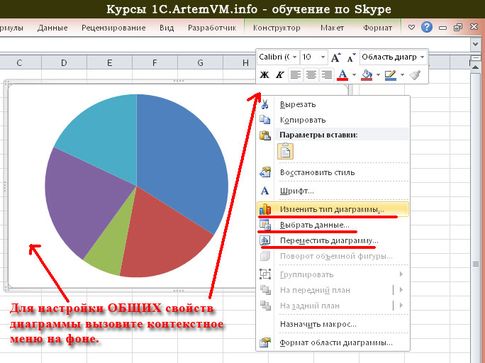Minimize the ribbon with the heart-shaped arrow
The height and width of the screenshot is (363, 485).
click(411, 28)
